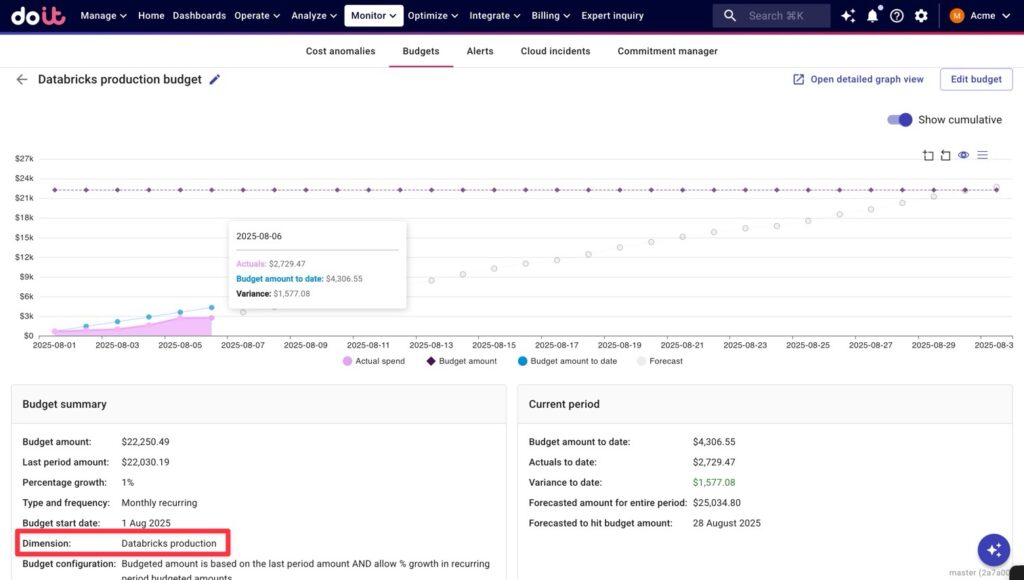
Task: Toggle the Budget amount to date legend series
Action: (x=567, y=361)
